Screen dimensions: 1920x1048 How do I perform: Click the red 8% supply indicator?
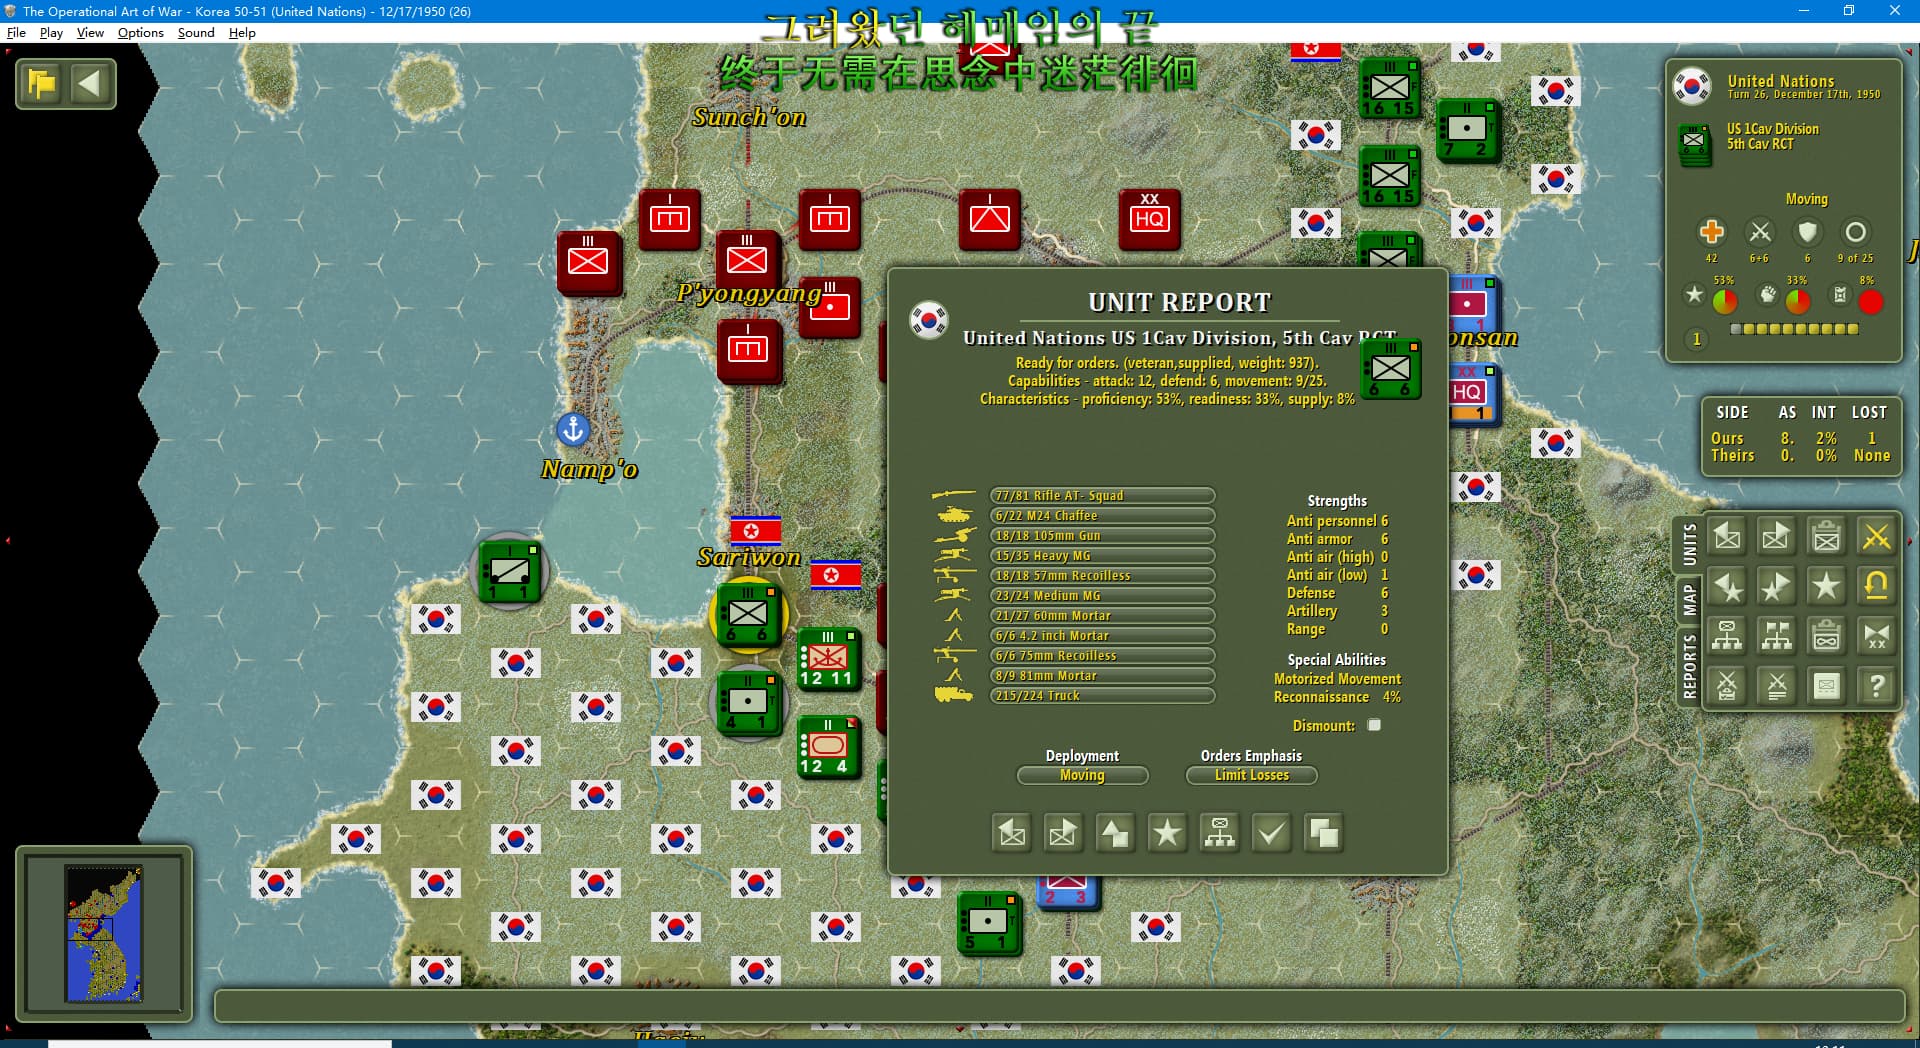tap(1870, 301)
